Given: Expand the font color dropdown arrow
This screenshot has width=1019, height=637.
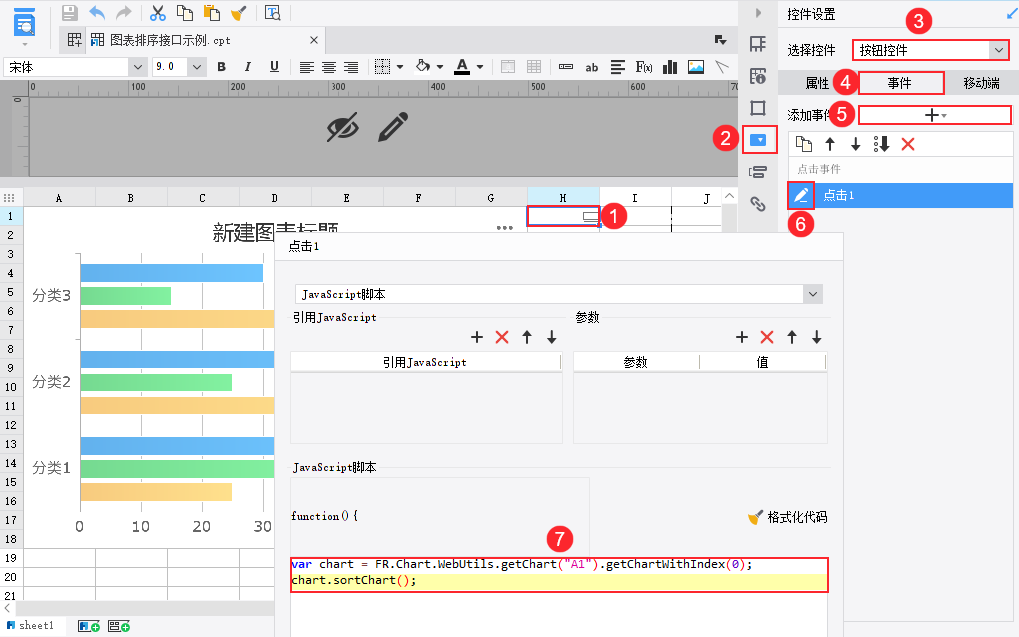Looking at the screenshot, I should point(480,67).
